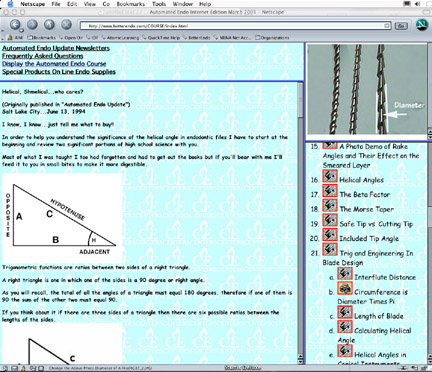
Task: Click the icon beside Interflute Distance
Action: [x=345, y=273]
